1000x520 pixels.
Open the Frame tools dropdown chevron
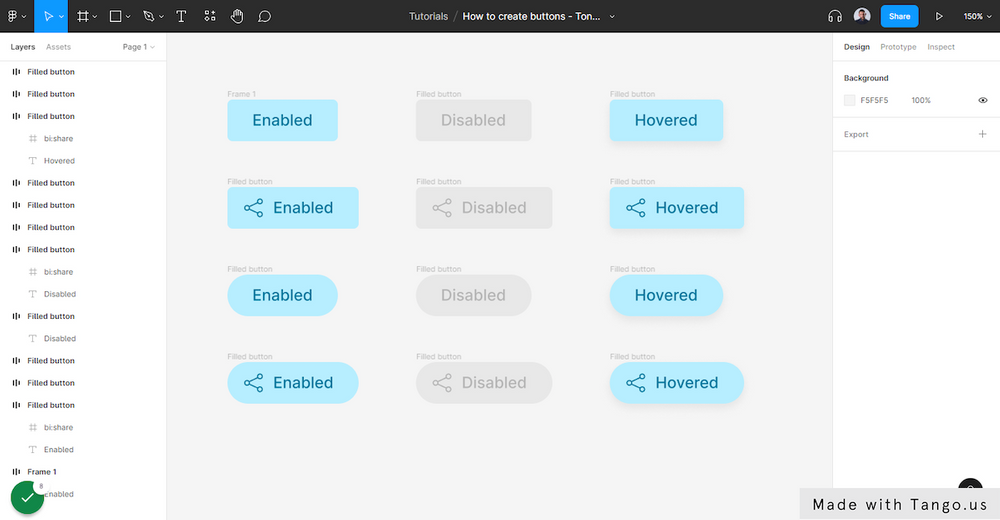point(95,17)
